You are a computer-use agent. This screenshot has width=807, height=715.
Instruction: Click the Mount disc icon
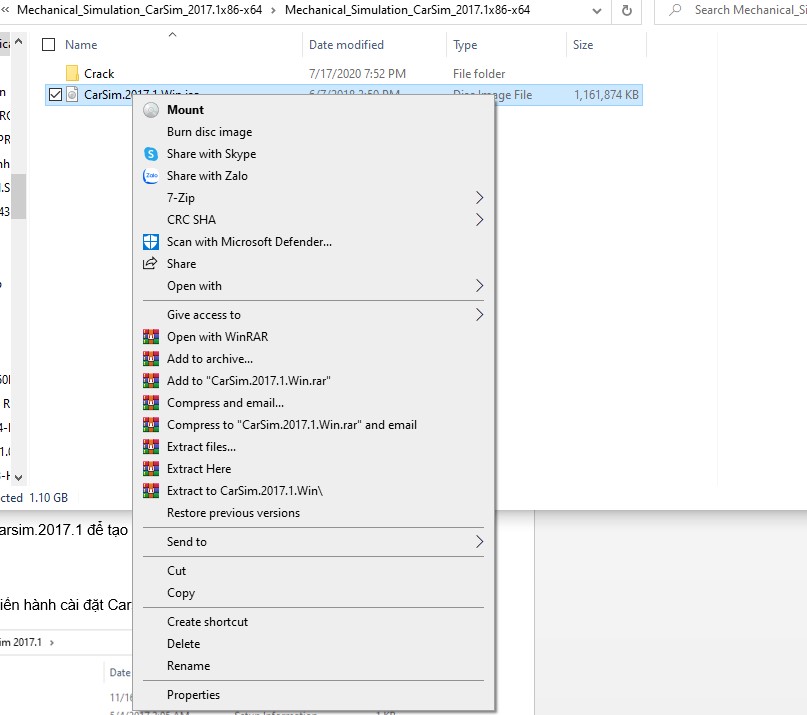(x=151, y=110)
